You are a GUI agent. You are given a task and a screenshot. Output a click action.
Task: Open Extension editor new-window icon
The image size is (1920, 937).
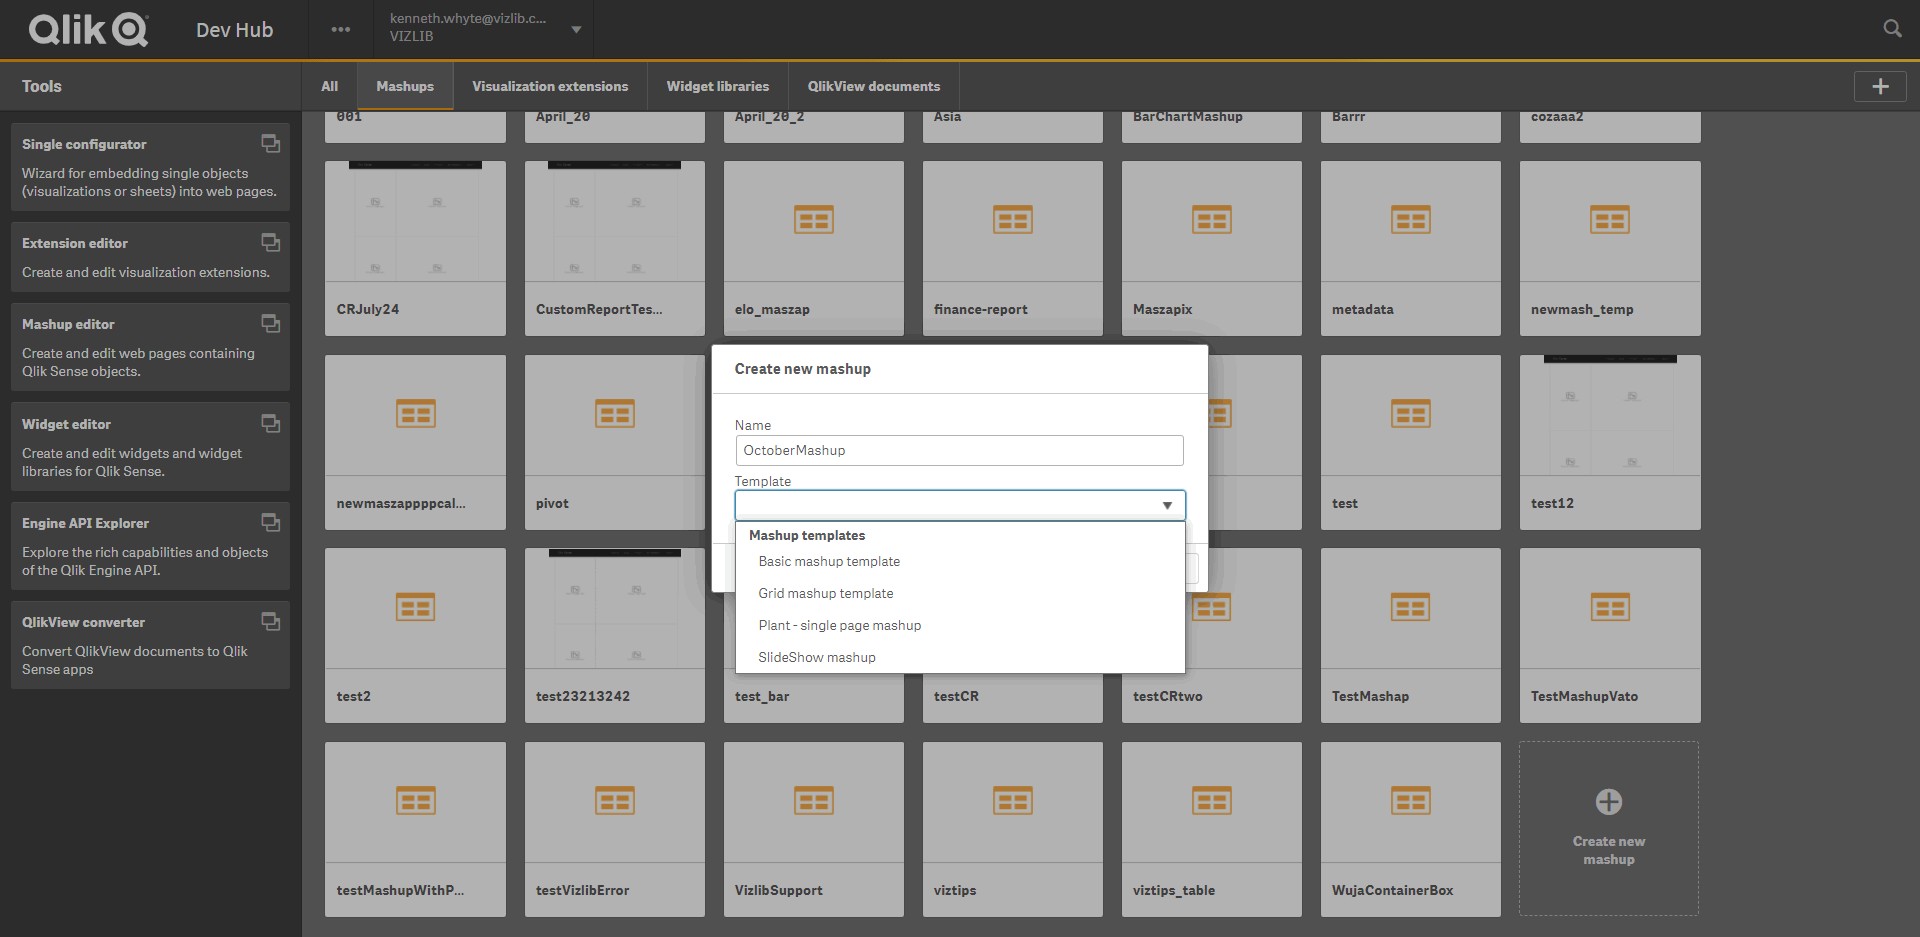[270, 242]
